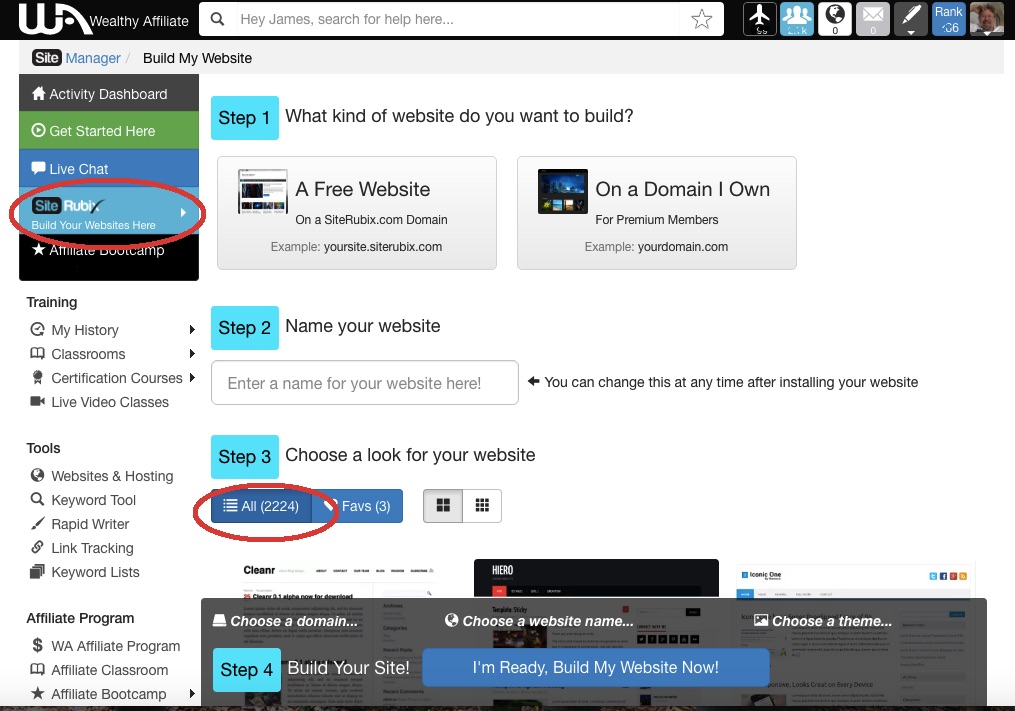Click the 'Training' section heading

click(x=52, y=302)
